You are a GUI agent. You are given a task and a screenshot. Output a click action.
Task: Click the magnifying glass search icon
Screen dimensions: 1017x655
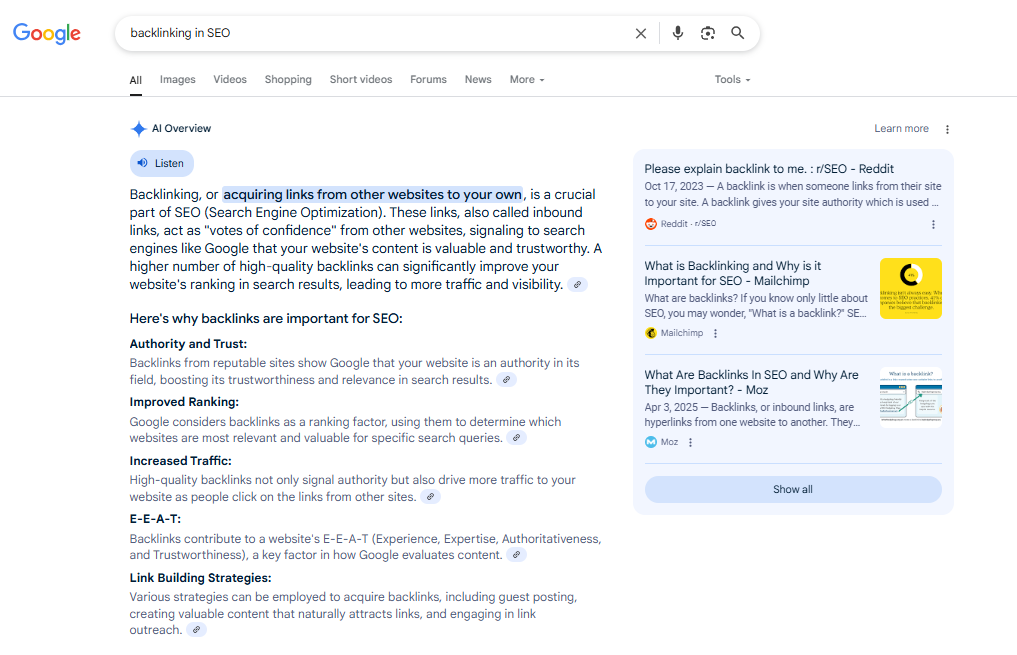click(738, 33)
